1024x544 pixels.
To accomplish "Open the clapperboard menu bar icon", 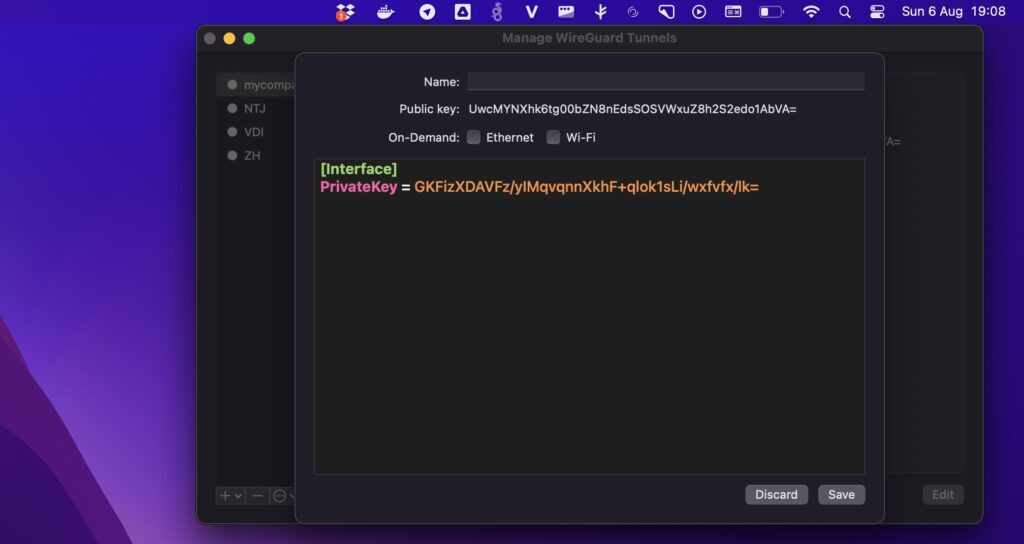I will (566, 12).
